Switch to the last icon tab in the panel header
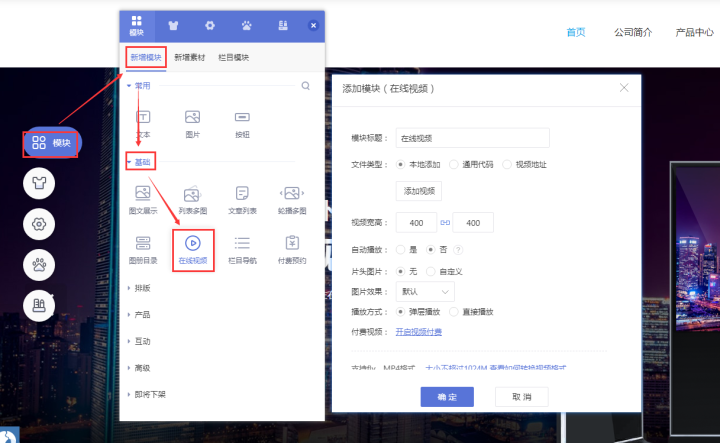This screenshot has width=720, height=443. [283, 26]
